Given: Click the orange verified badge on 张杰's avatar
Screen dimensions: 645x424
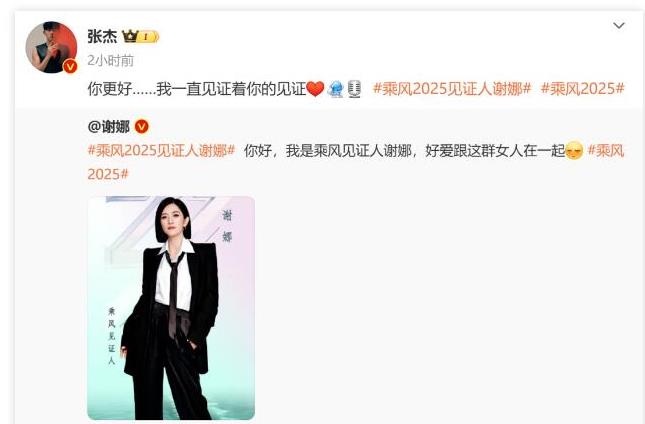Looking at the screenshot, I should (x=70, y=66).
